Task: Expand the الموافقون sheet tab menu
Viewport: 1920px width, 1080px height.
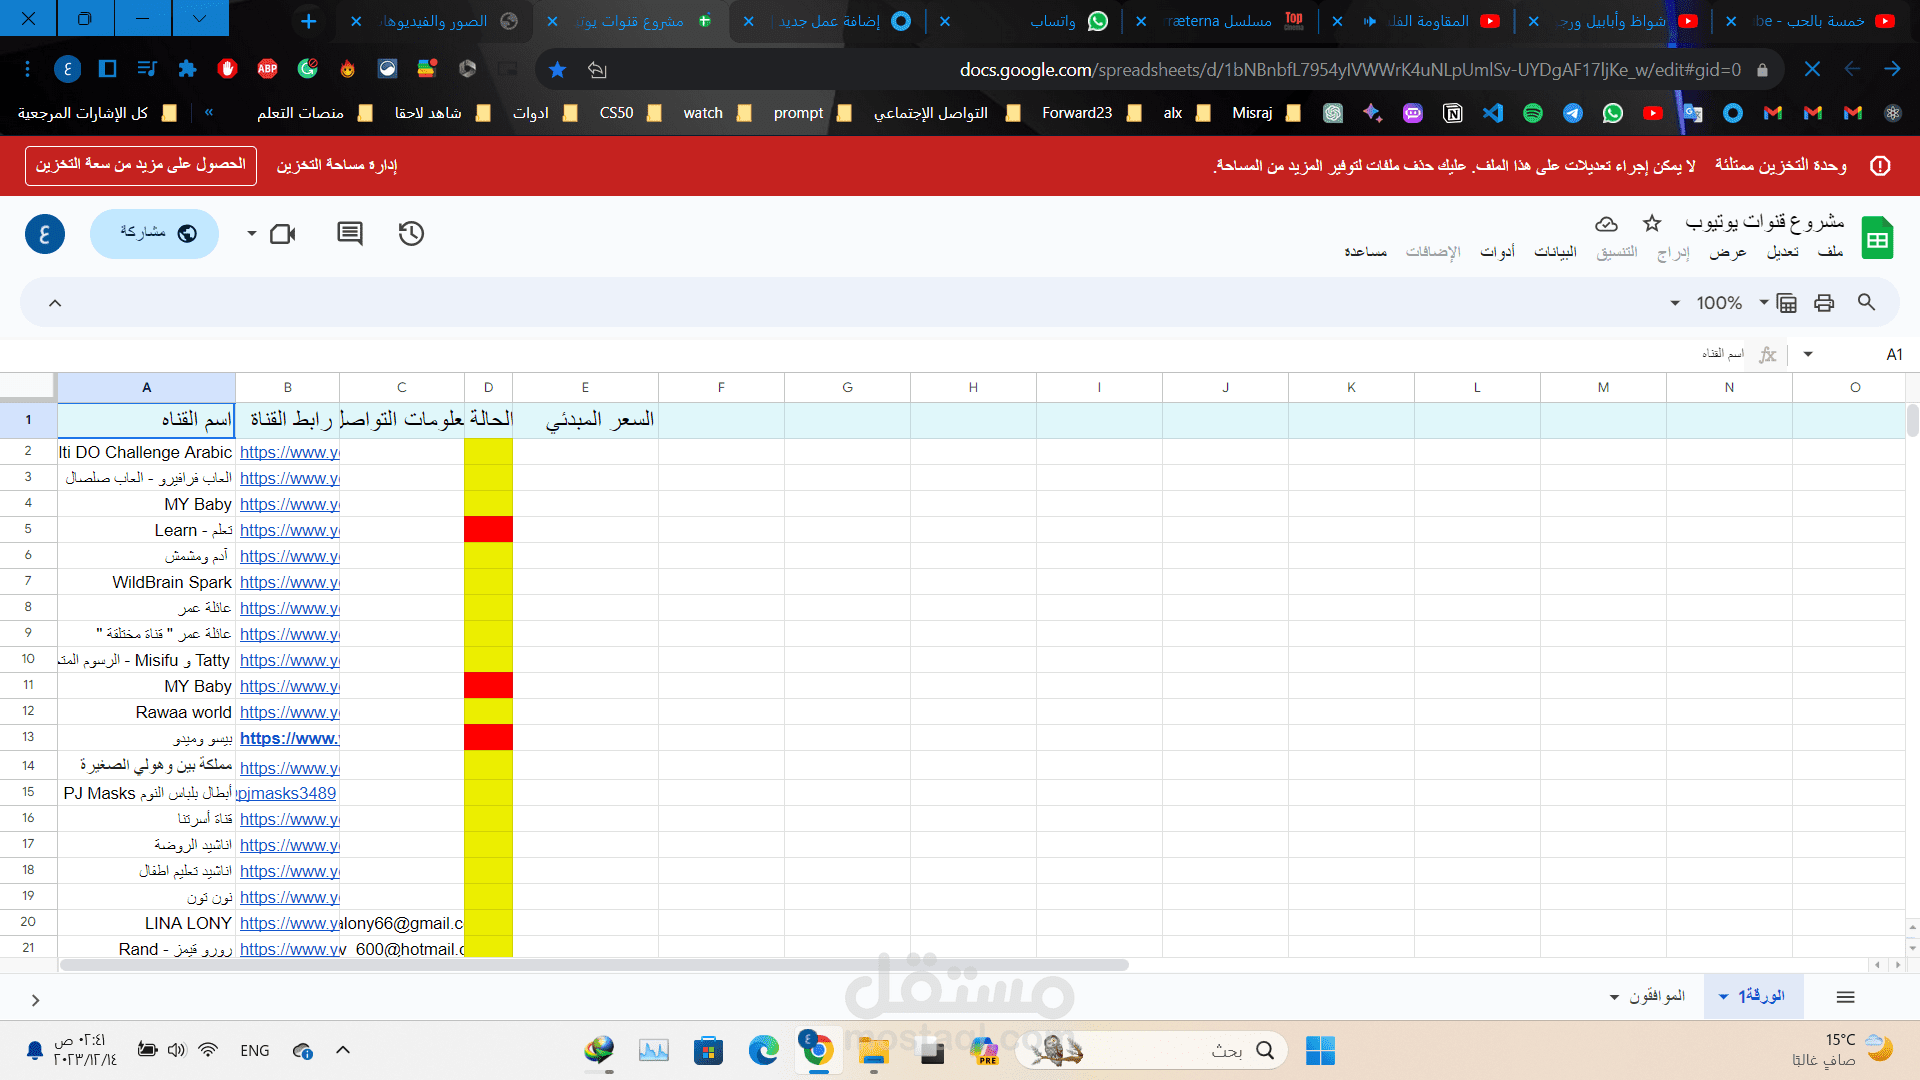Action: click(x=1614, y=997)
